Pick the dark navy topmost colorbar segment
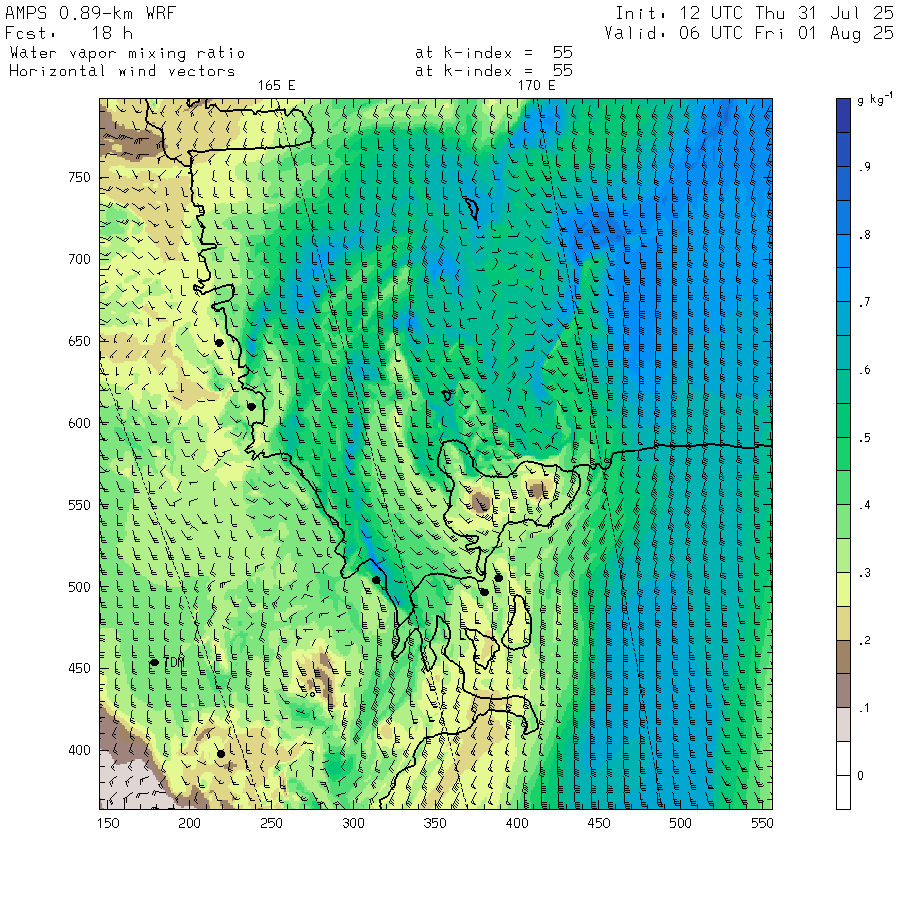This screenshot has height=900, width=900. coord(843,115)
